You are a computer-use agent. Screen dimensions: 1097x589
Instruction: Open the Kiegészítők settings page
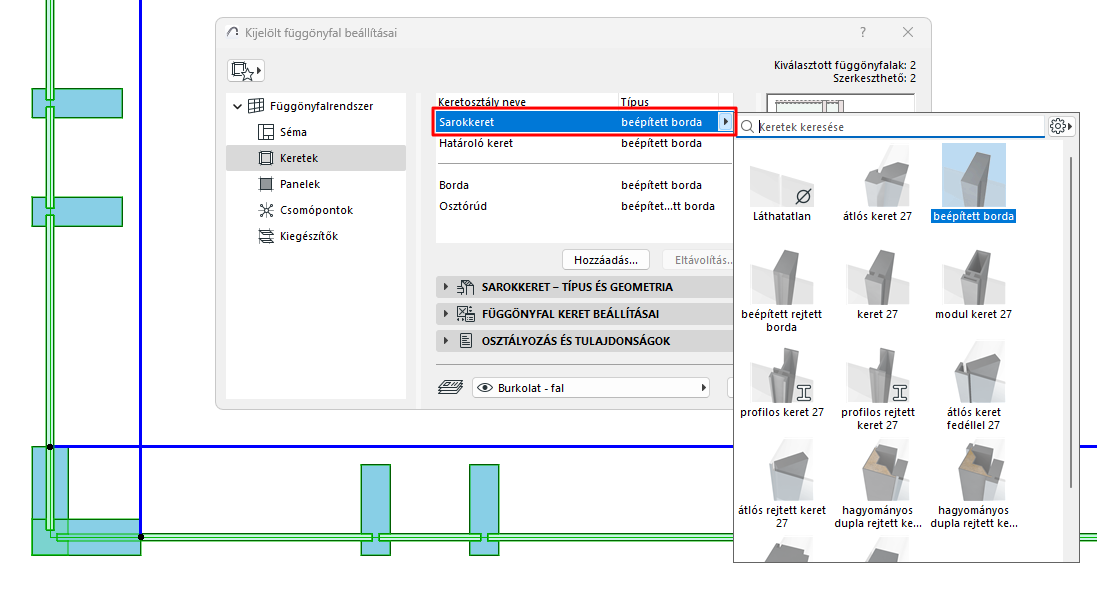(309, 236)
